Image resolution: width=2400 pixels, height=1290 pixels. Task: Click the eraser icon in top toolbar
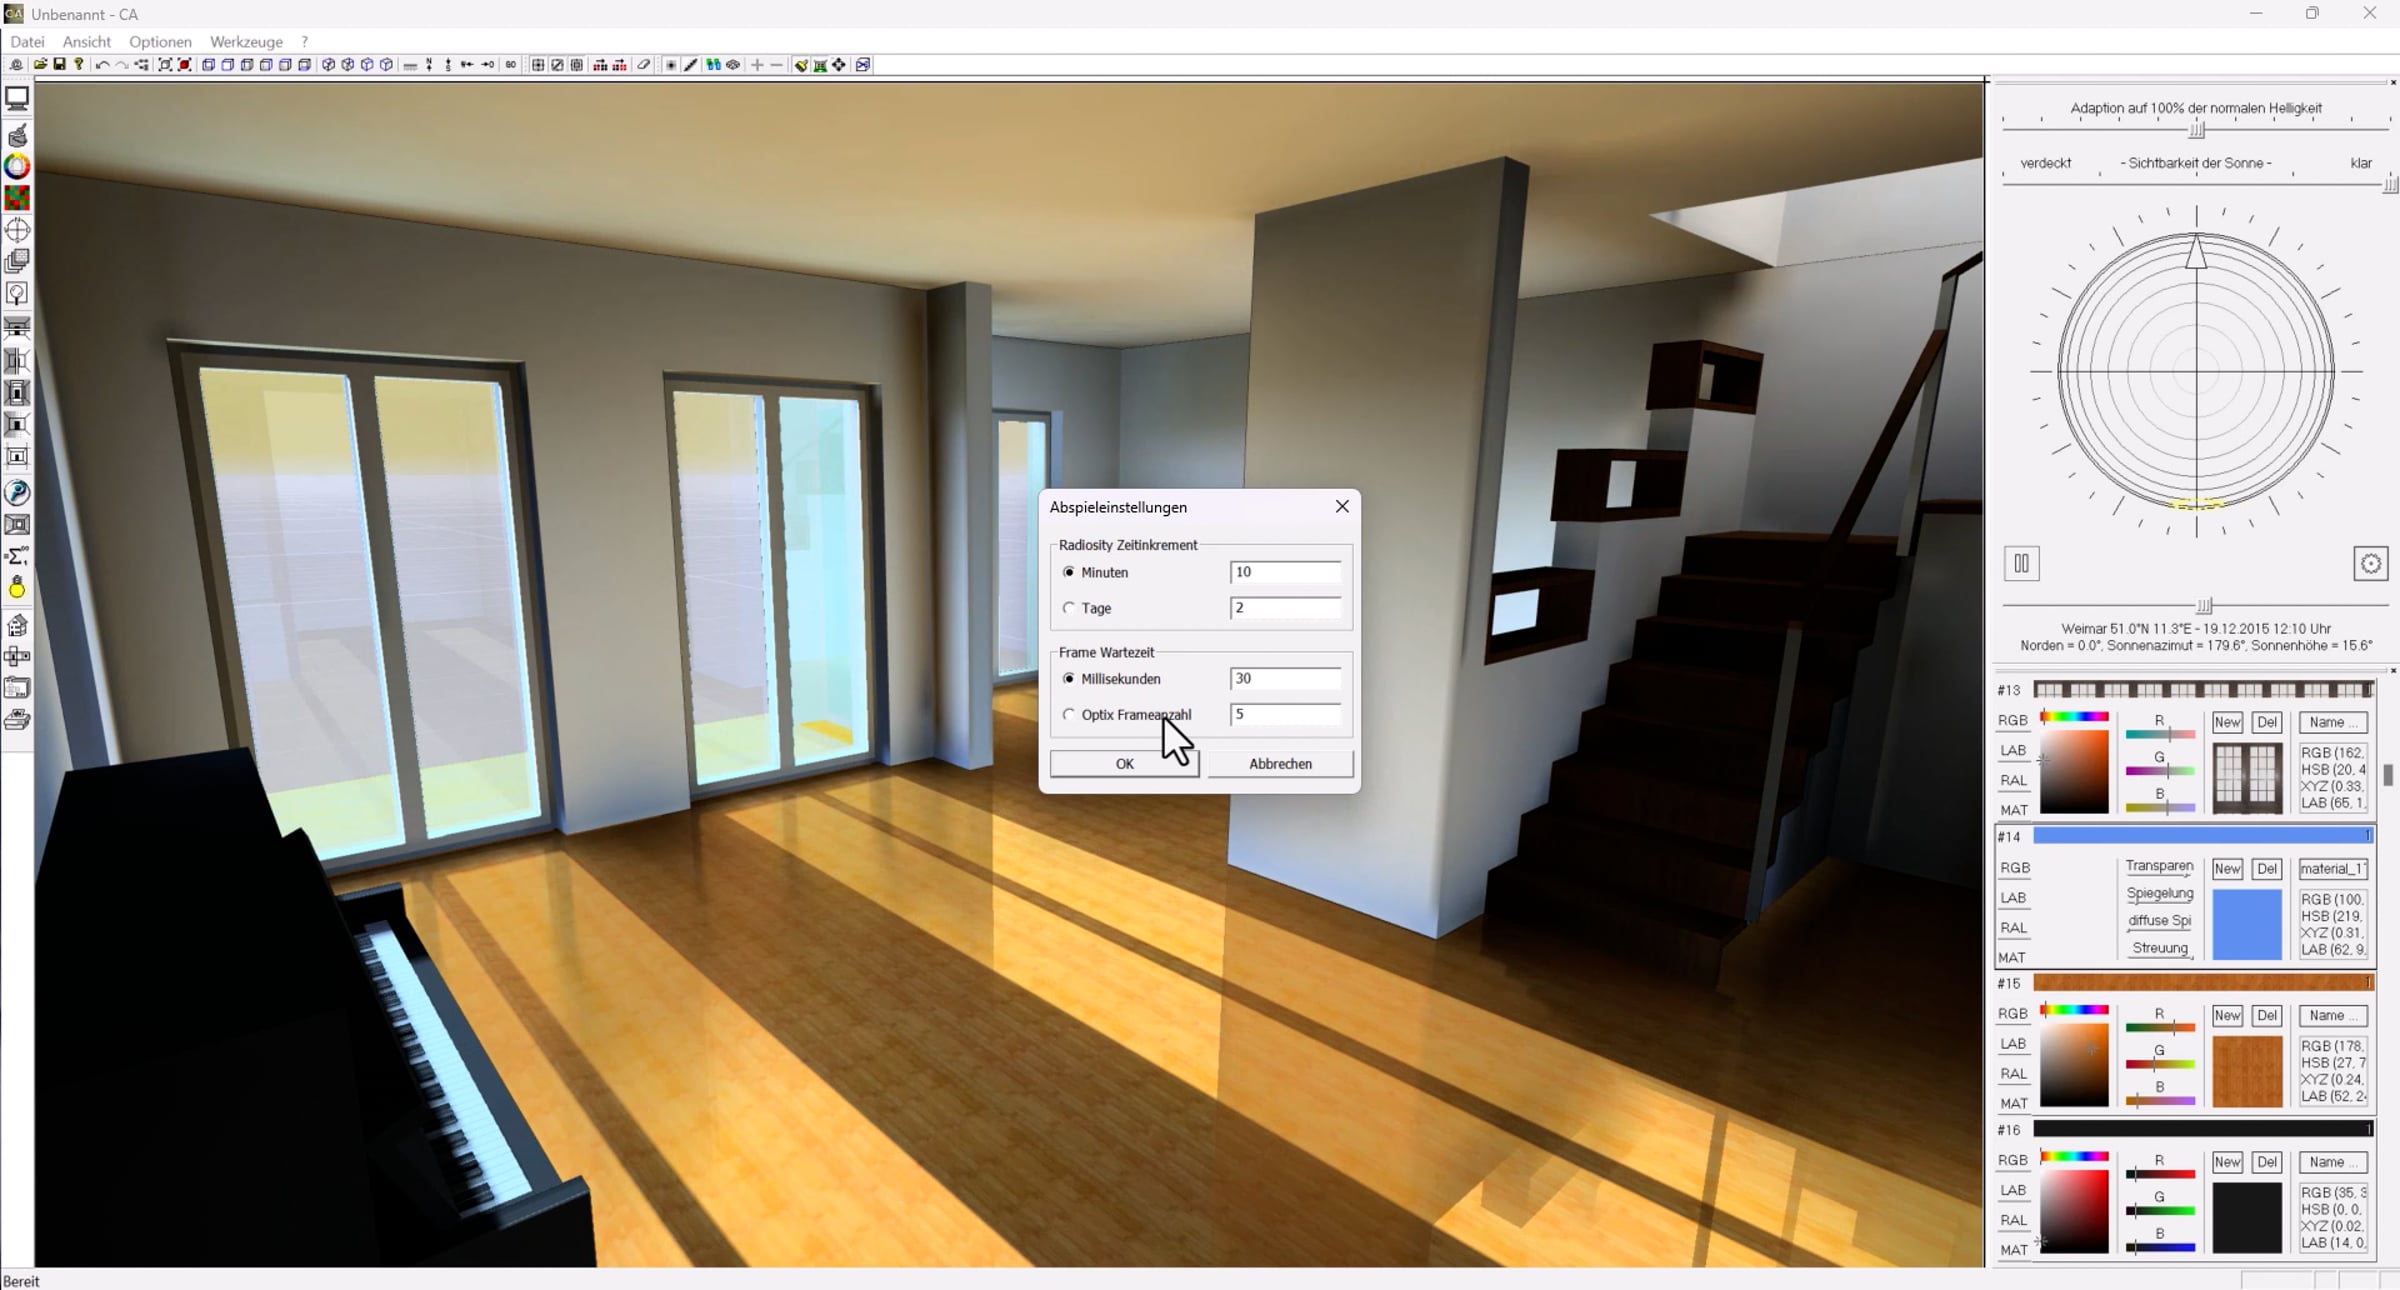tap(644, 65)
